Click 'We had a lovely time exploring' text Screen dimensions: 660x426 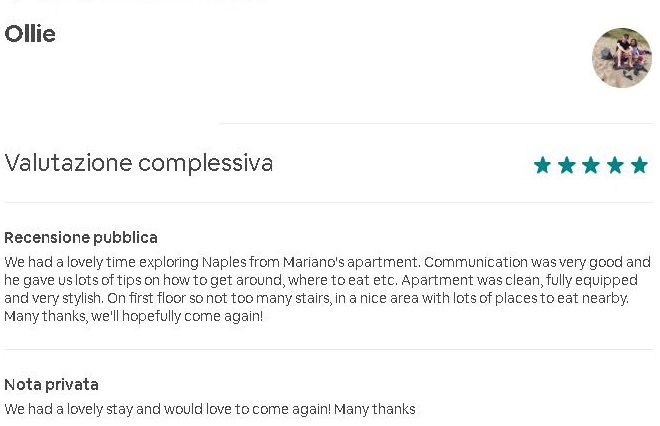100,262
